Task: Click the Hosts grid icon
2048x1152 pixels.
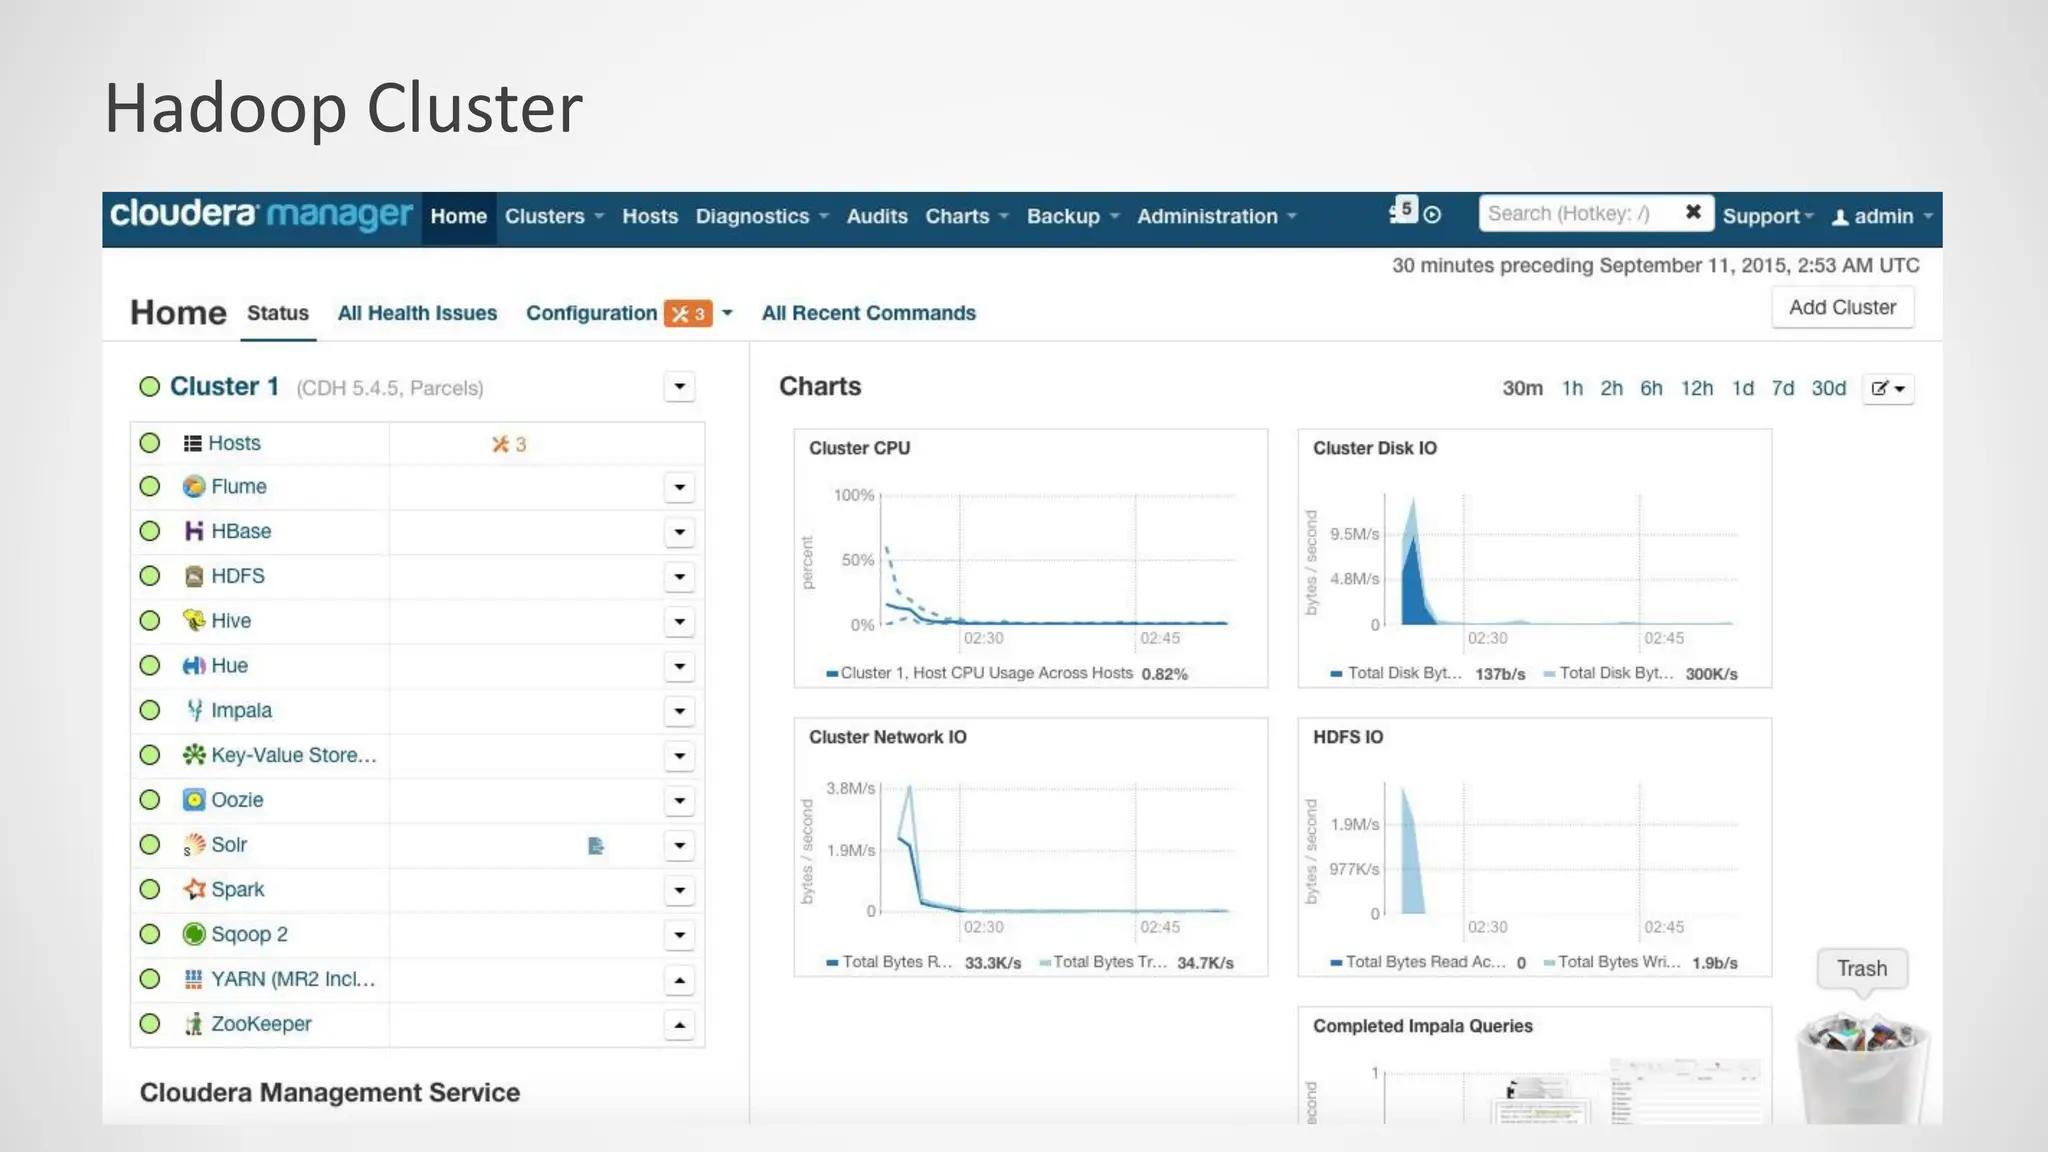Action: click(x=193, y=443)
